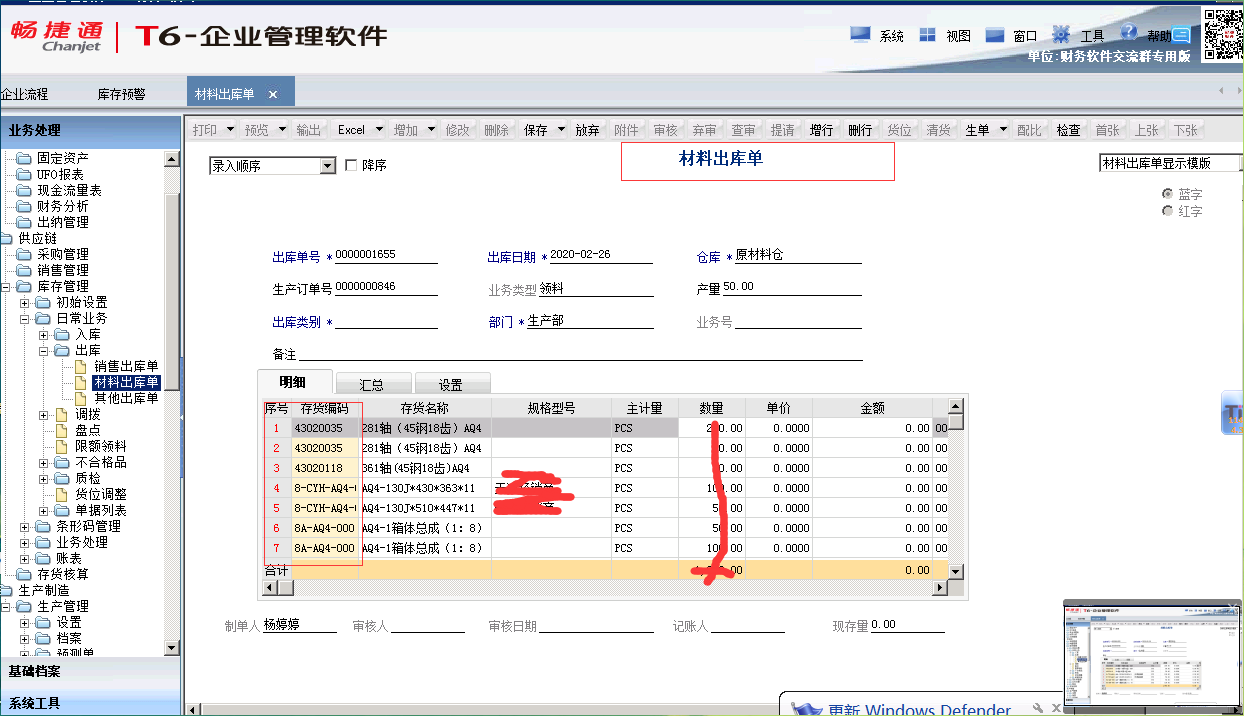Select the 蓝字 radio button
1244x716 pixels.
click(1167, 194)
